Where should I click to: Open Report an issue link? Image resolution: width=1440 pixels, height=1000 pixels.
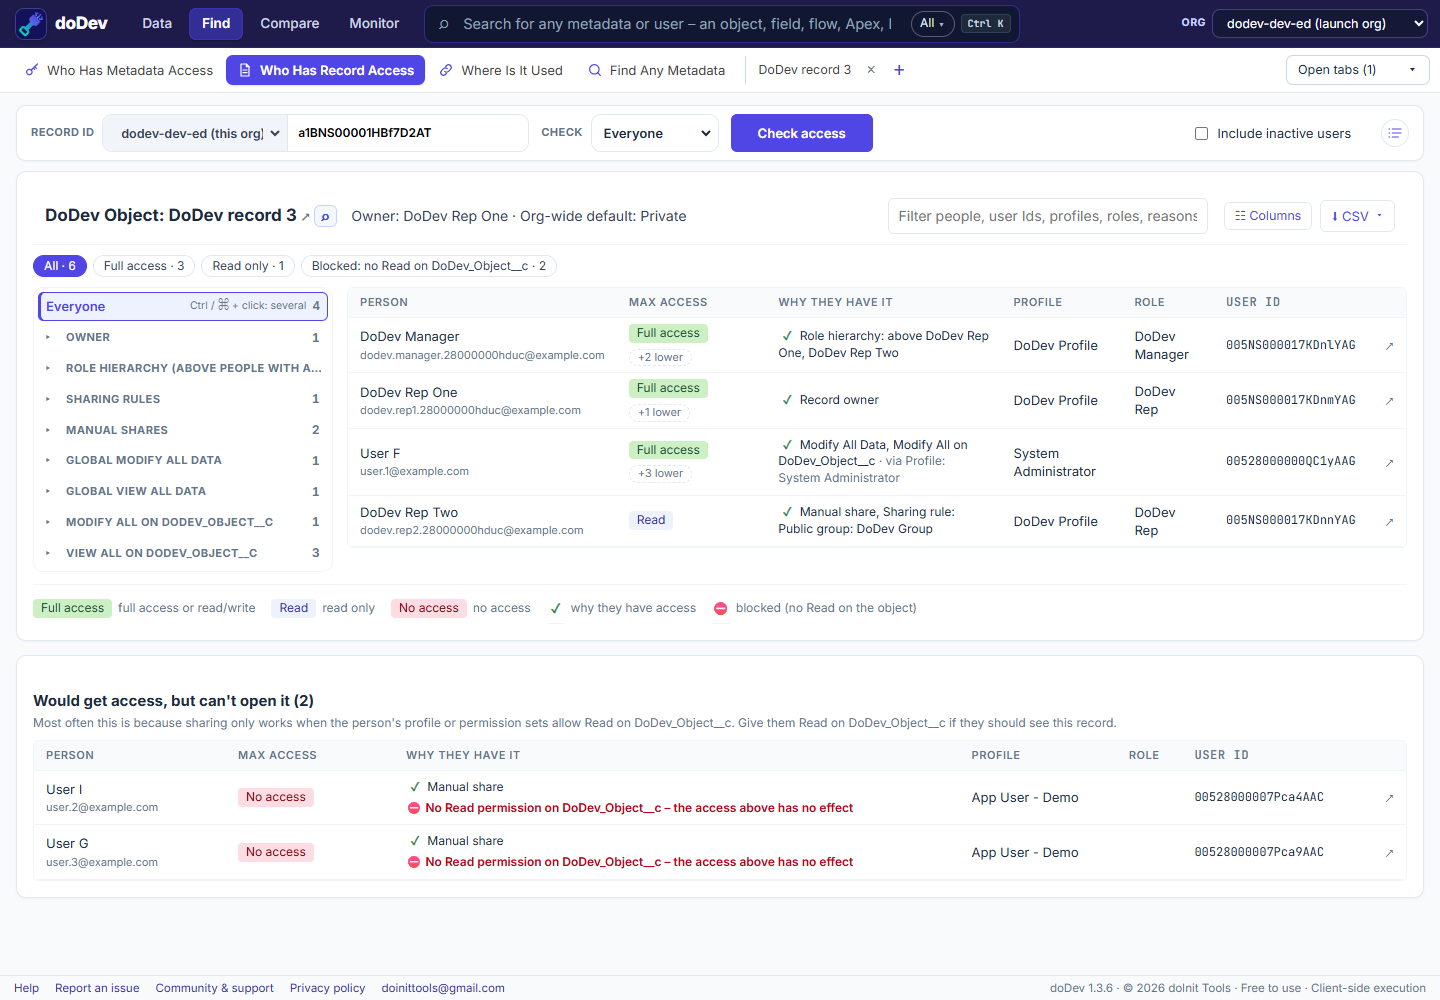[97, 988]
